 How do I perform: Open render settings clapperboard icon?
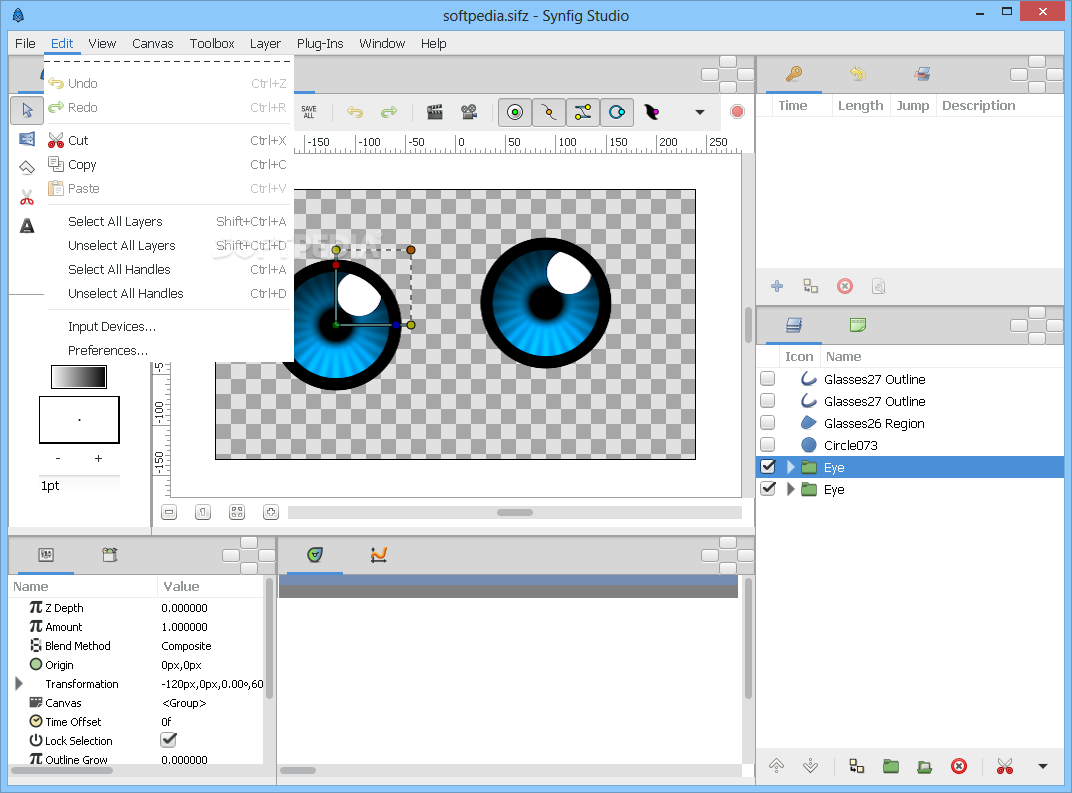(x=435, y=112)
